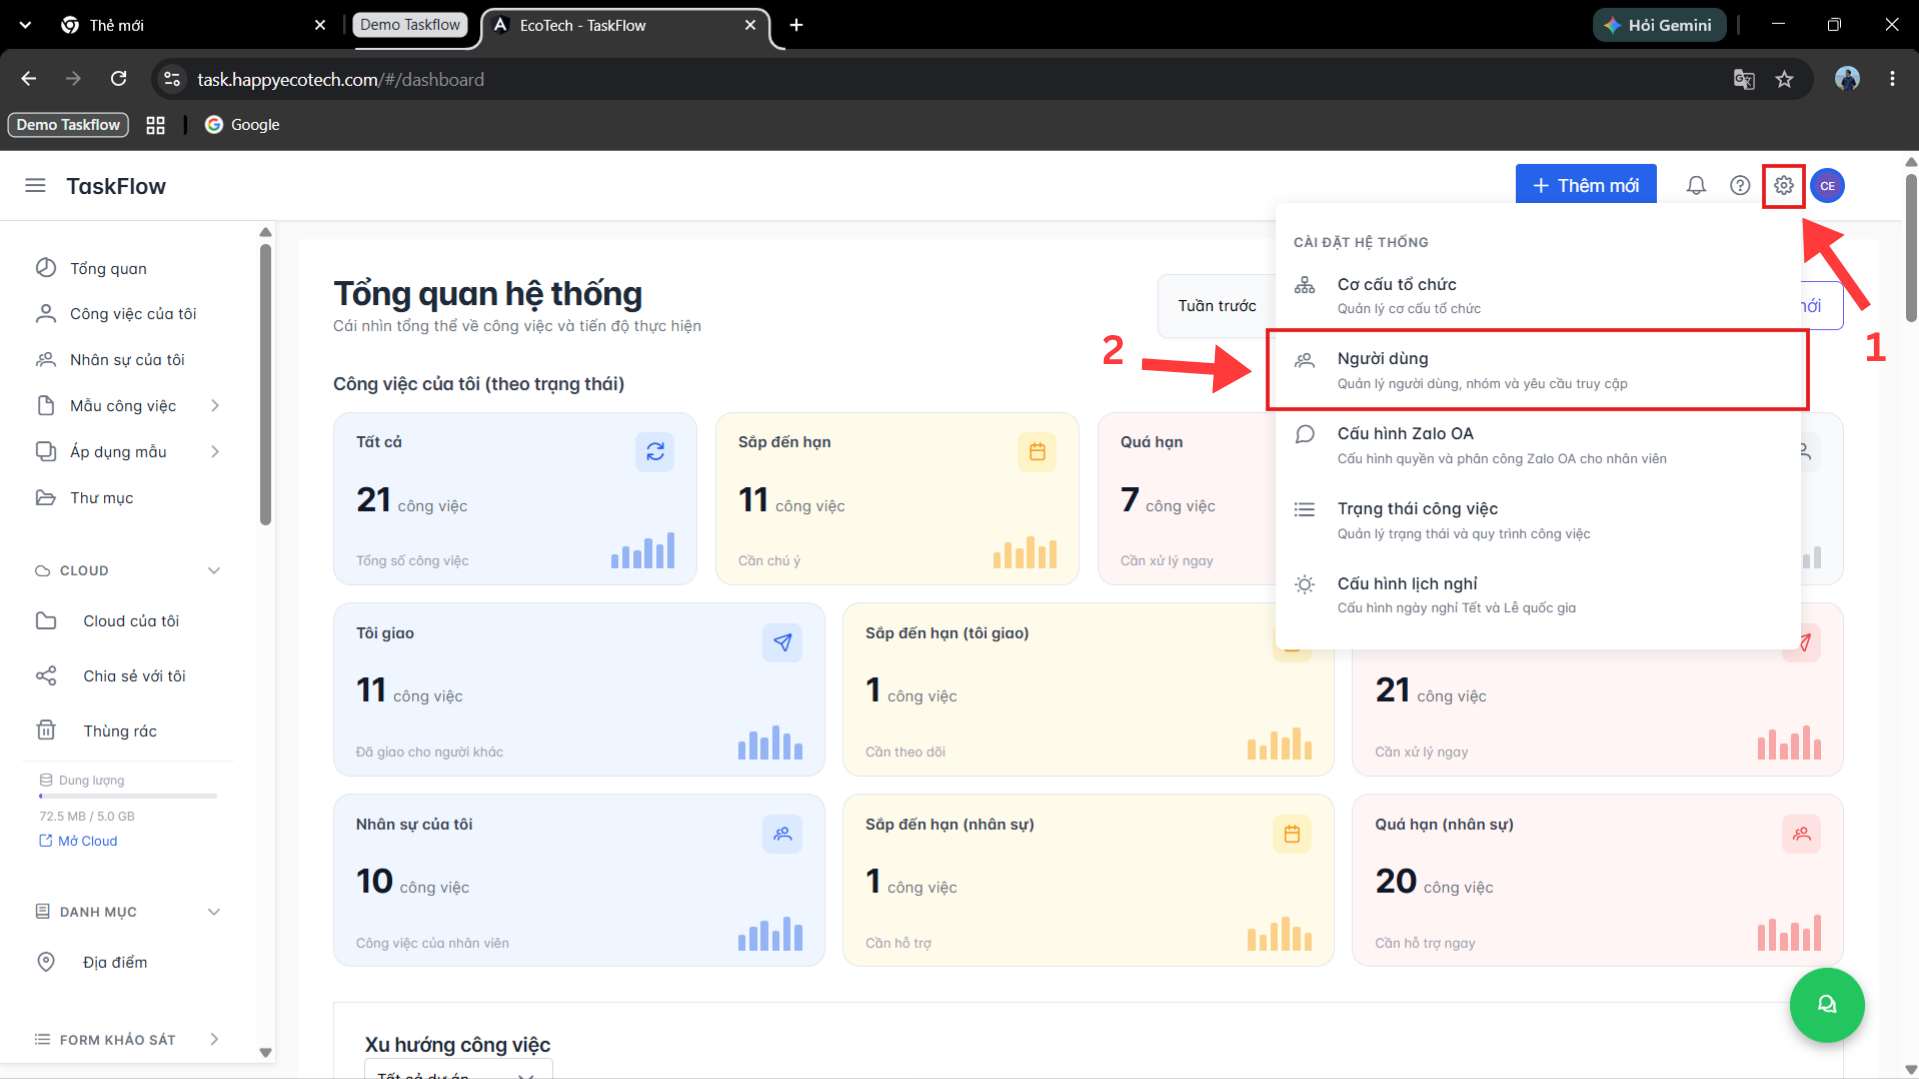Click the Hỏi Gemini button
The width and height of the screenshot is (1919, 1079).
1659,25
